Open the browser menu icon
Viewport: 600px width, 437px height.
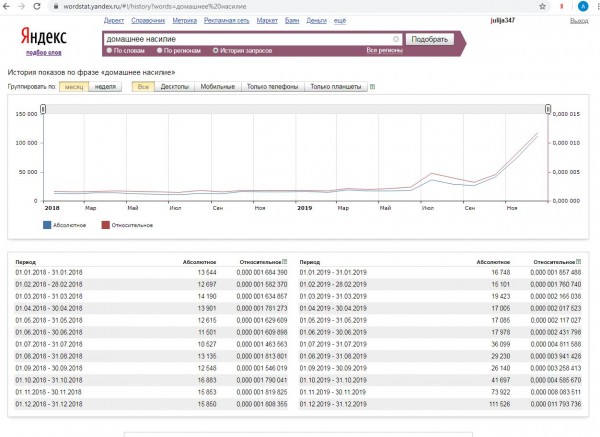click(x=587, y=6)
